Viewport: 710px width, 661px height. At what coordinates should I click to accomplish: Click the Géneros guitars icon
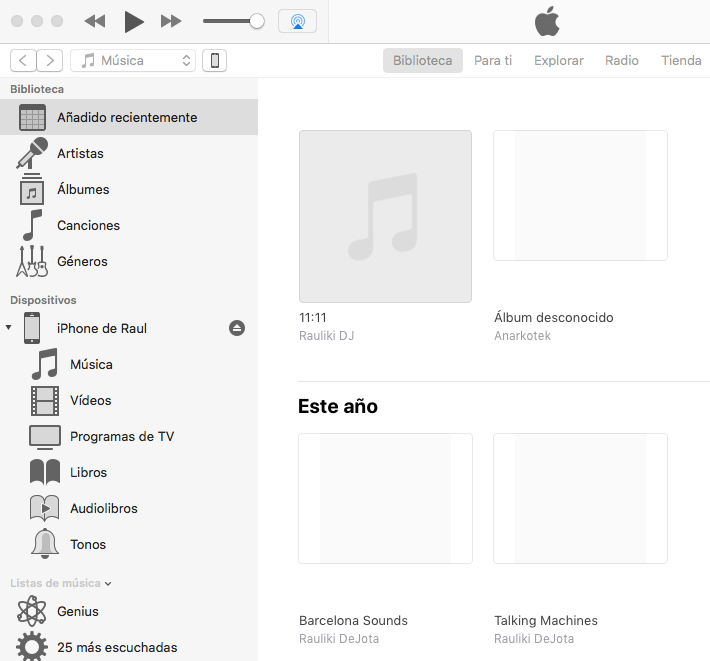tap(32, 261)
